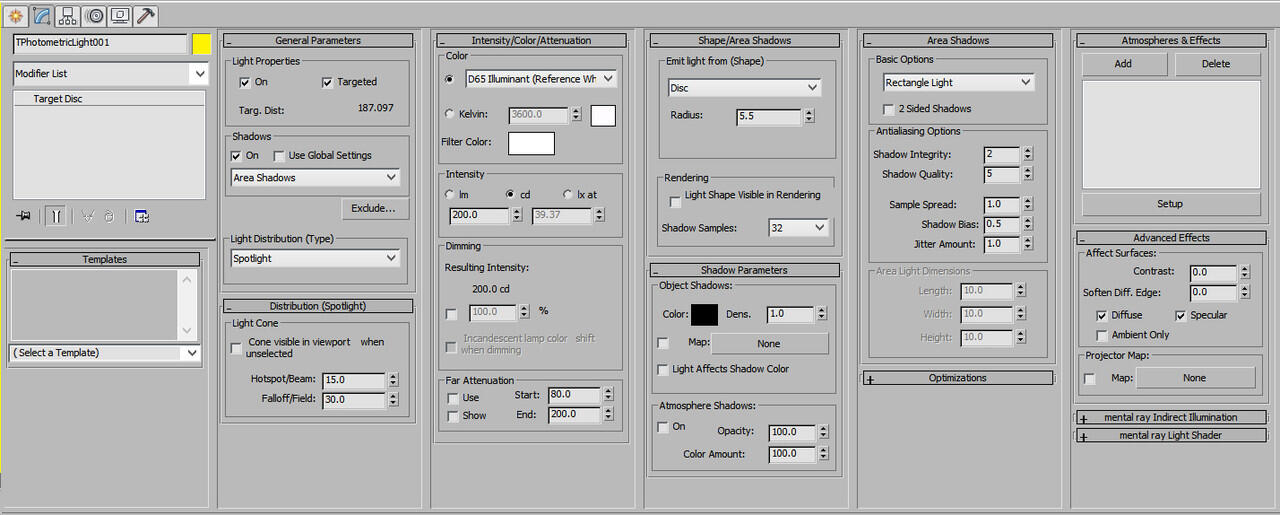
Task: Click the shadow Dens. spinner
Action: 823,314
